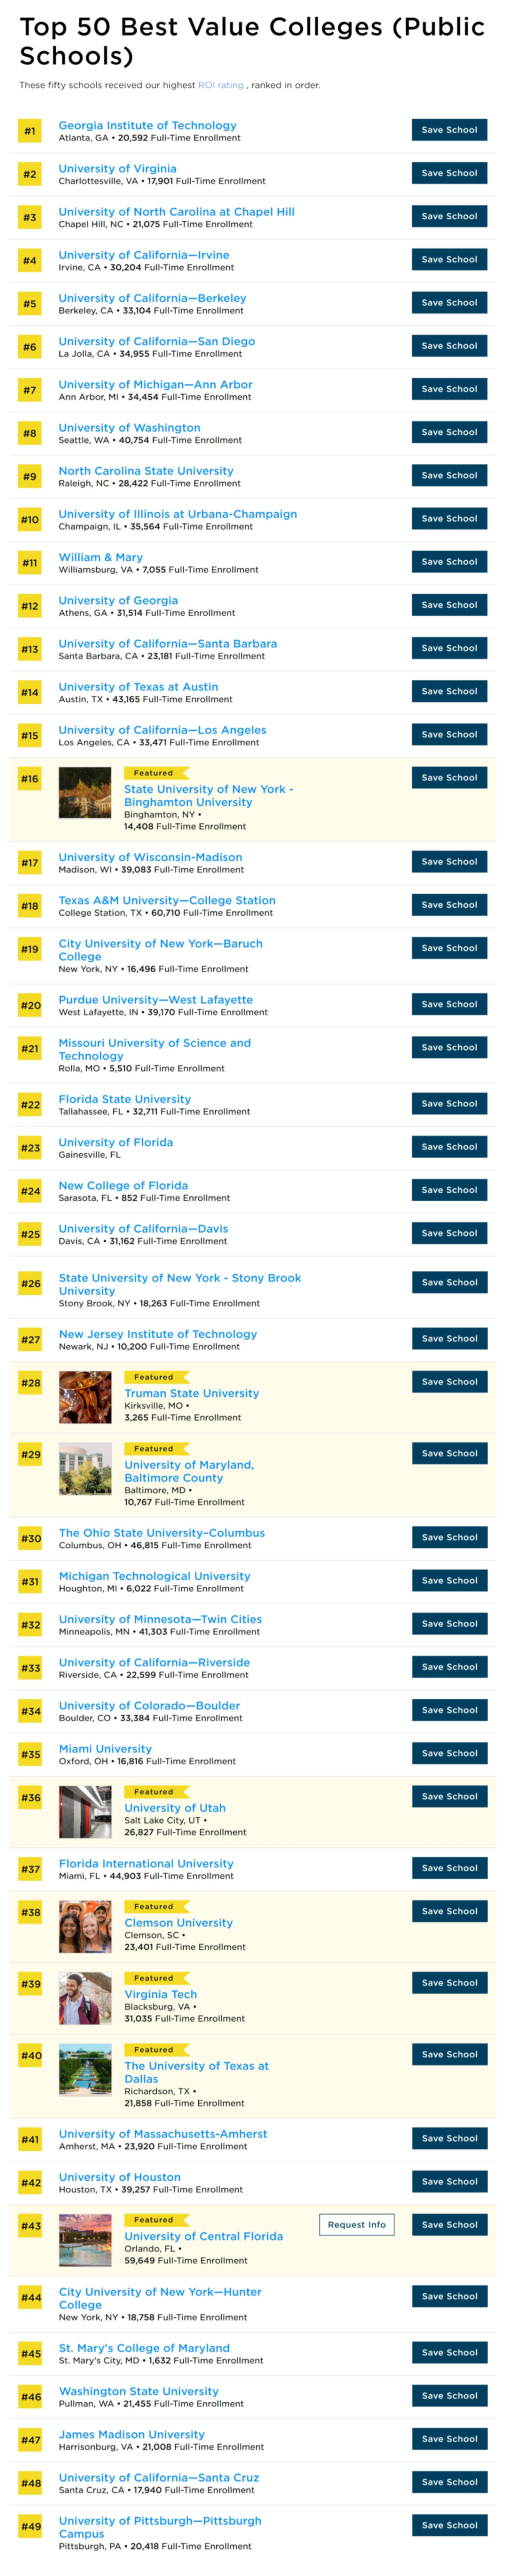Image resolution: width=508 pixels, height=2560 pixels.
Task: Open Michigan Technological University link
Action: (154, 1575)
